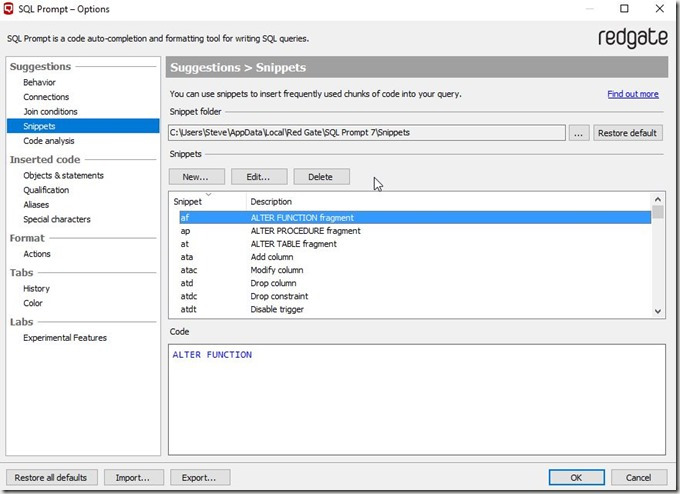
Task: Open the Behavior options page
Action: point(39,82)
